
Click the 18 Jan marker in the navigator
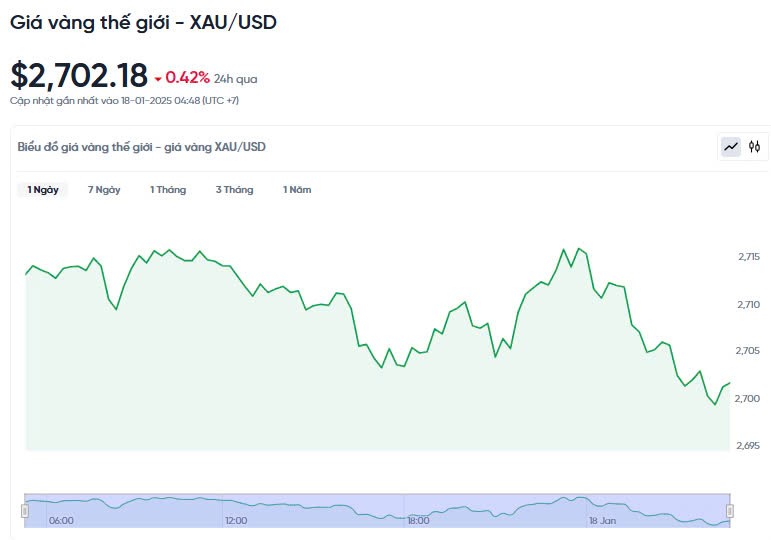tap(602, 520)
